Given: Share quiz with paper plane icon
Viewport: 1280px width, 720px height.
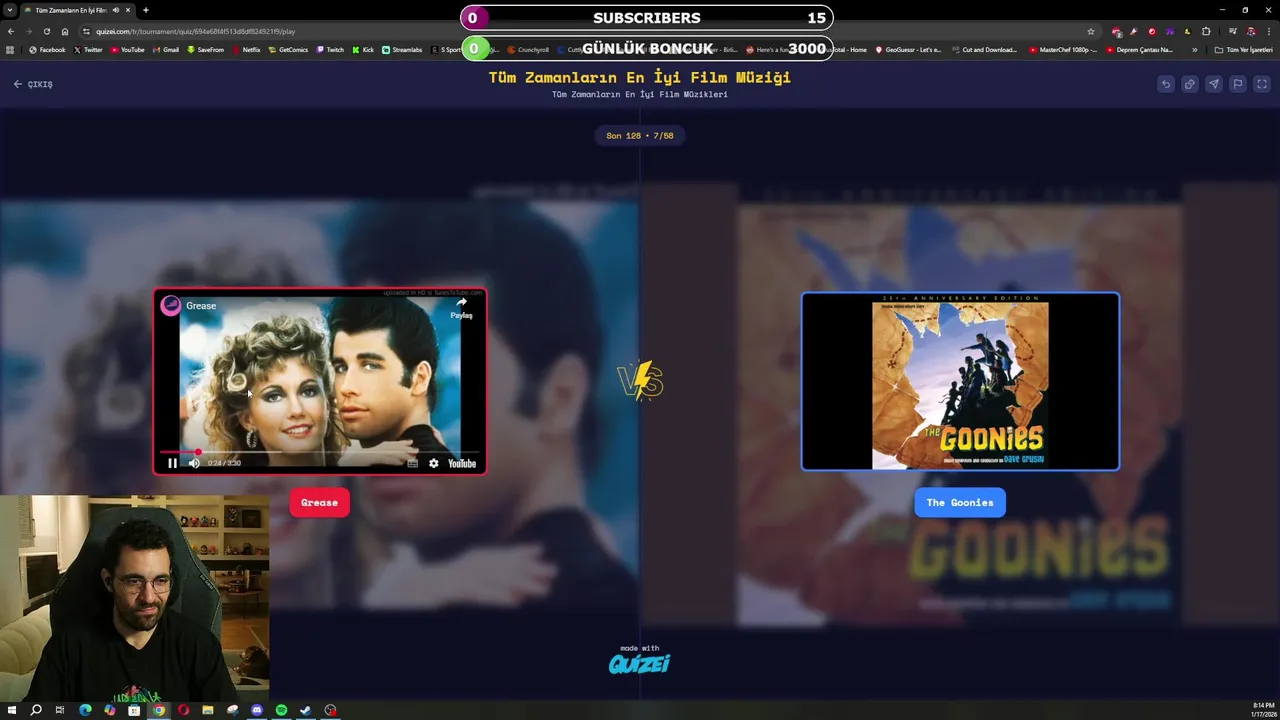Looking at the screenshot, I should [1213, 84].
